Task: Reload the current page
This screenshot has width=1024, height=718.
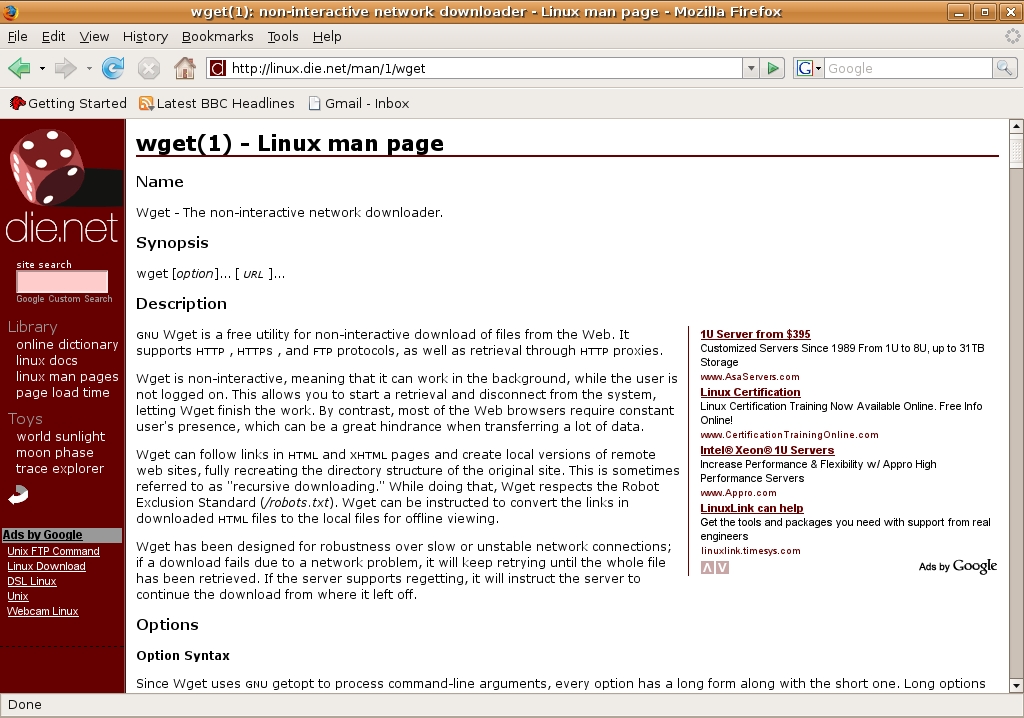Action: tap(113, 68)
